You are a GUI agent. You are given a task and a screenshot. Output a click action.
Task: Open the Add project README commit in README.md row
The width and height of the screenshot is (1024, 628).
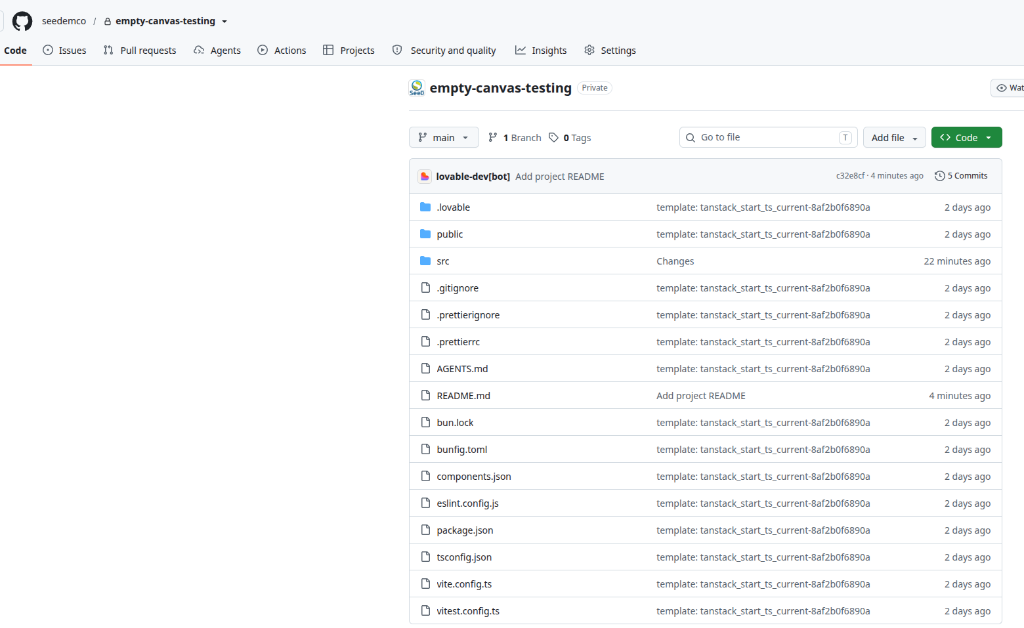tap(701, 396)
